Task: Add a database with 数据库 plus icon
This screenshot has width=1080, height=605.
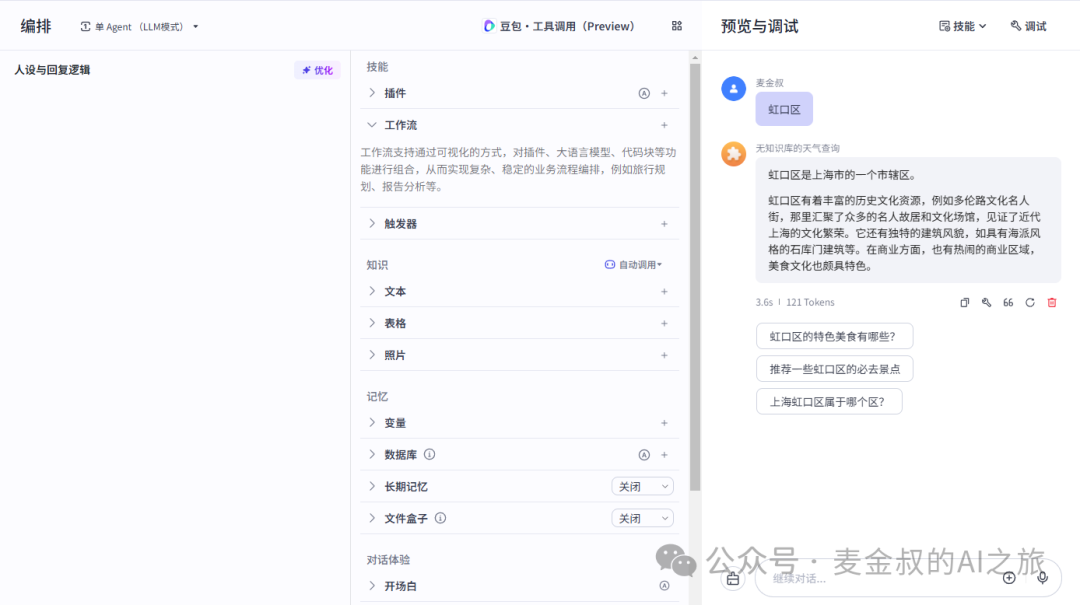Action: coord(664,455)
